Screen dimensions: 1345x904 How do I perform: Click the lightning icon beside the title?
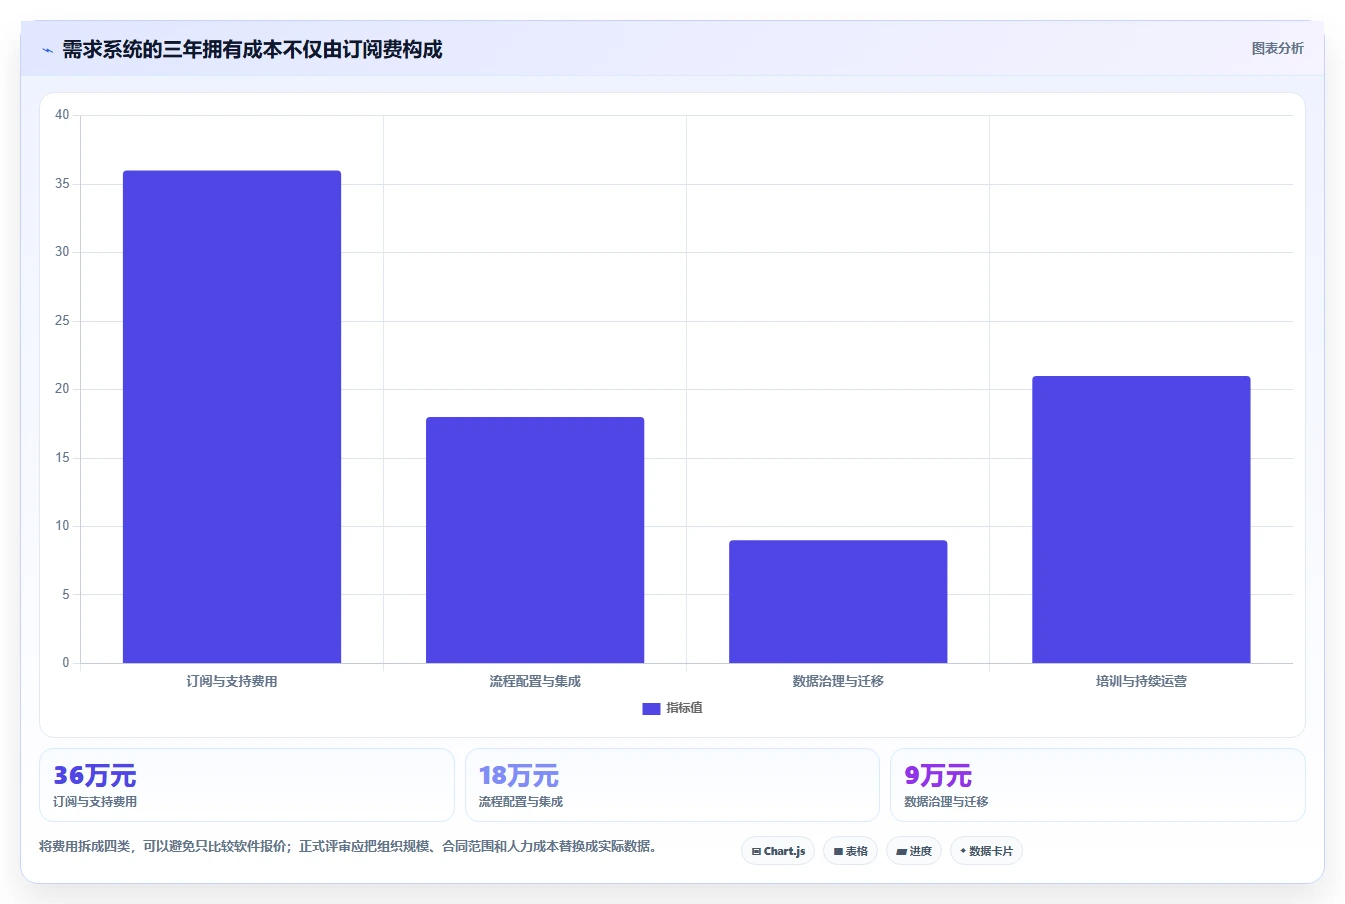click(x=47, y=50)
